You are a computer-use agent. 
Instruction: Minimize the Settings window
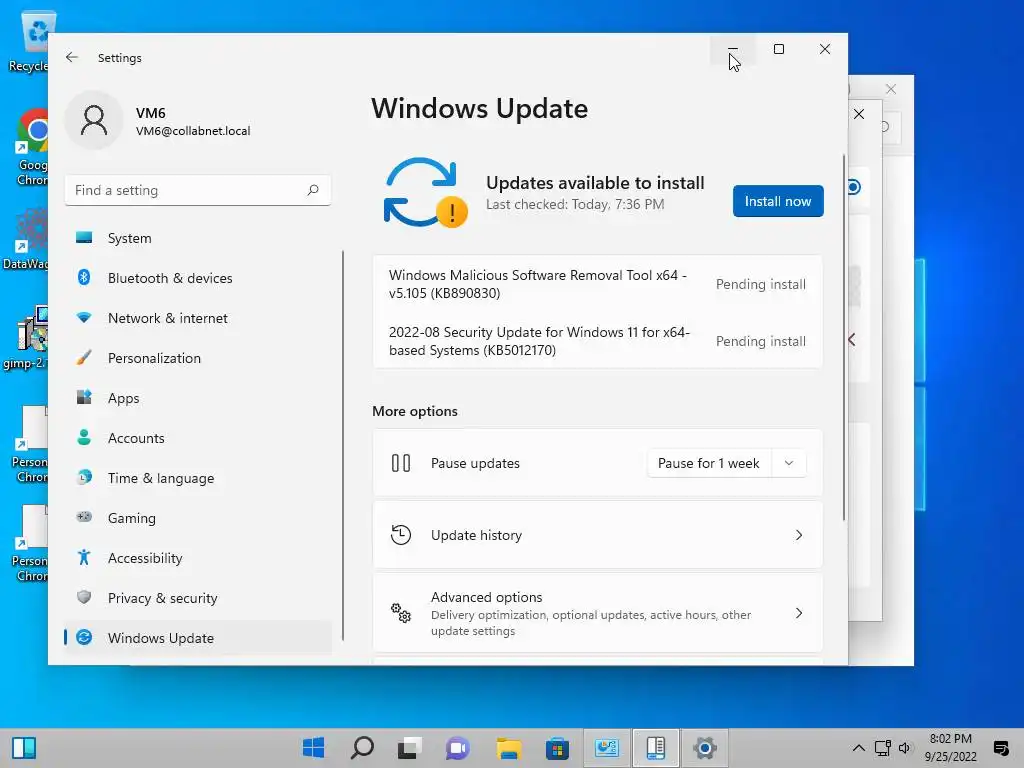[733, 49]
